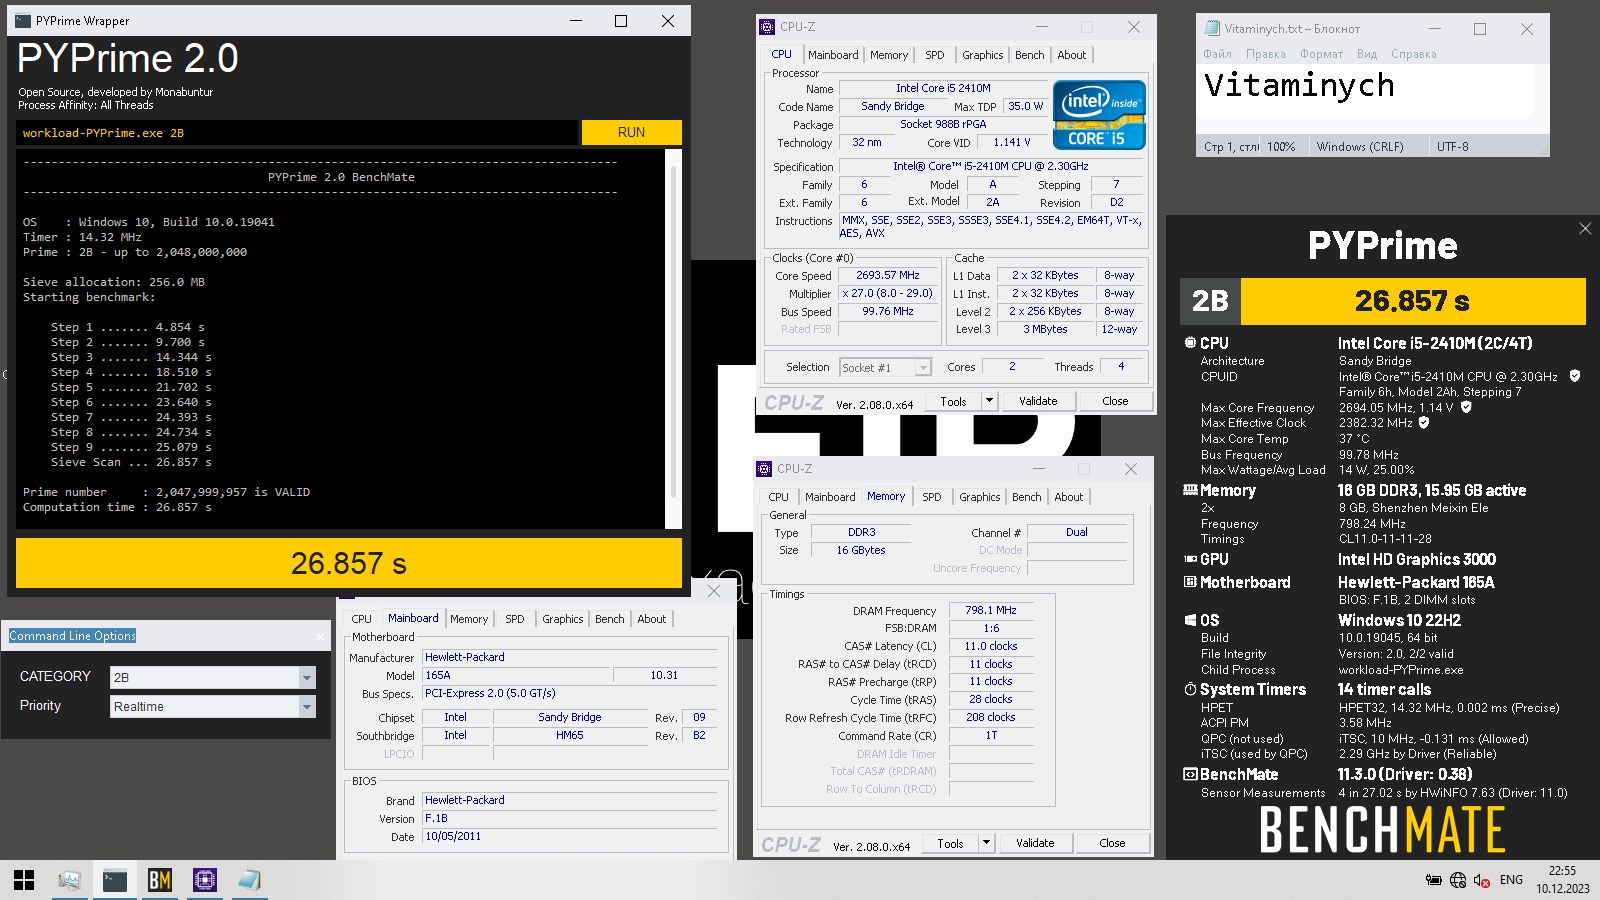
Task: Click the OS Windows icon in BenchMate panel
Action: point(1190,620)
